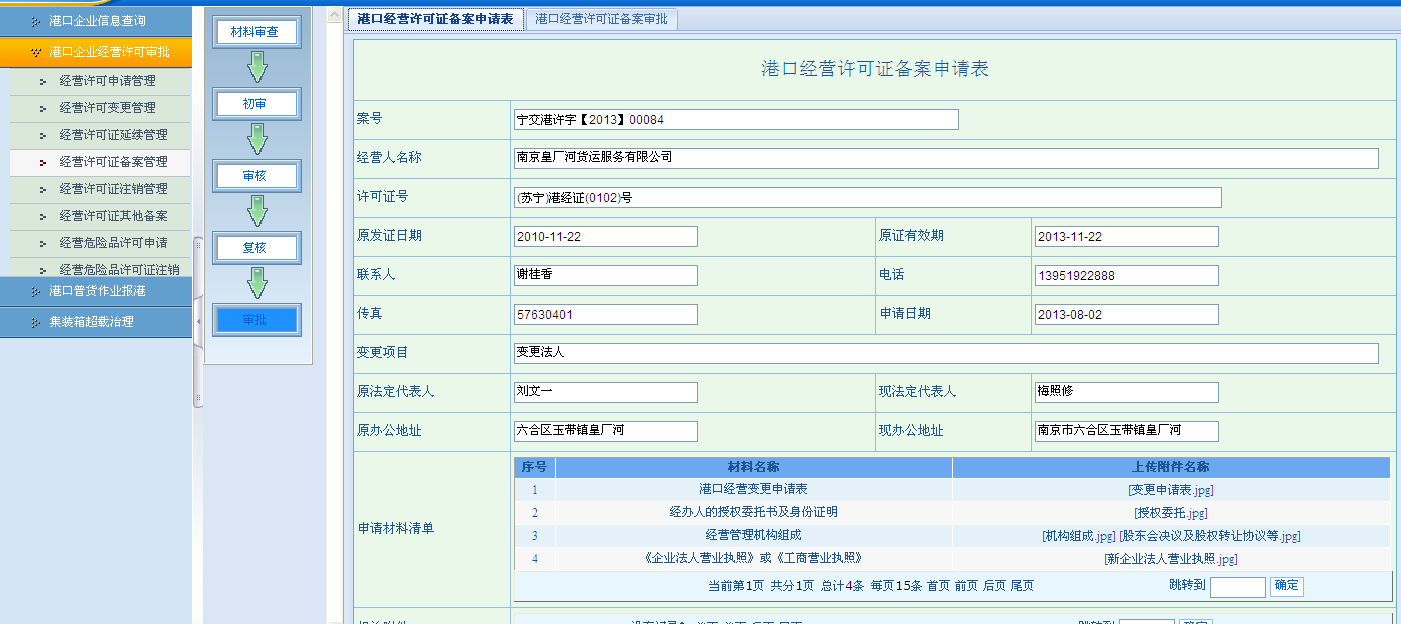
Task: Click the 跳转到 page number input
Action: click(x=1237, y=587)
